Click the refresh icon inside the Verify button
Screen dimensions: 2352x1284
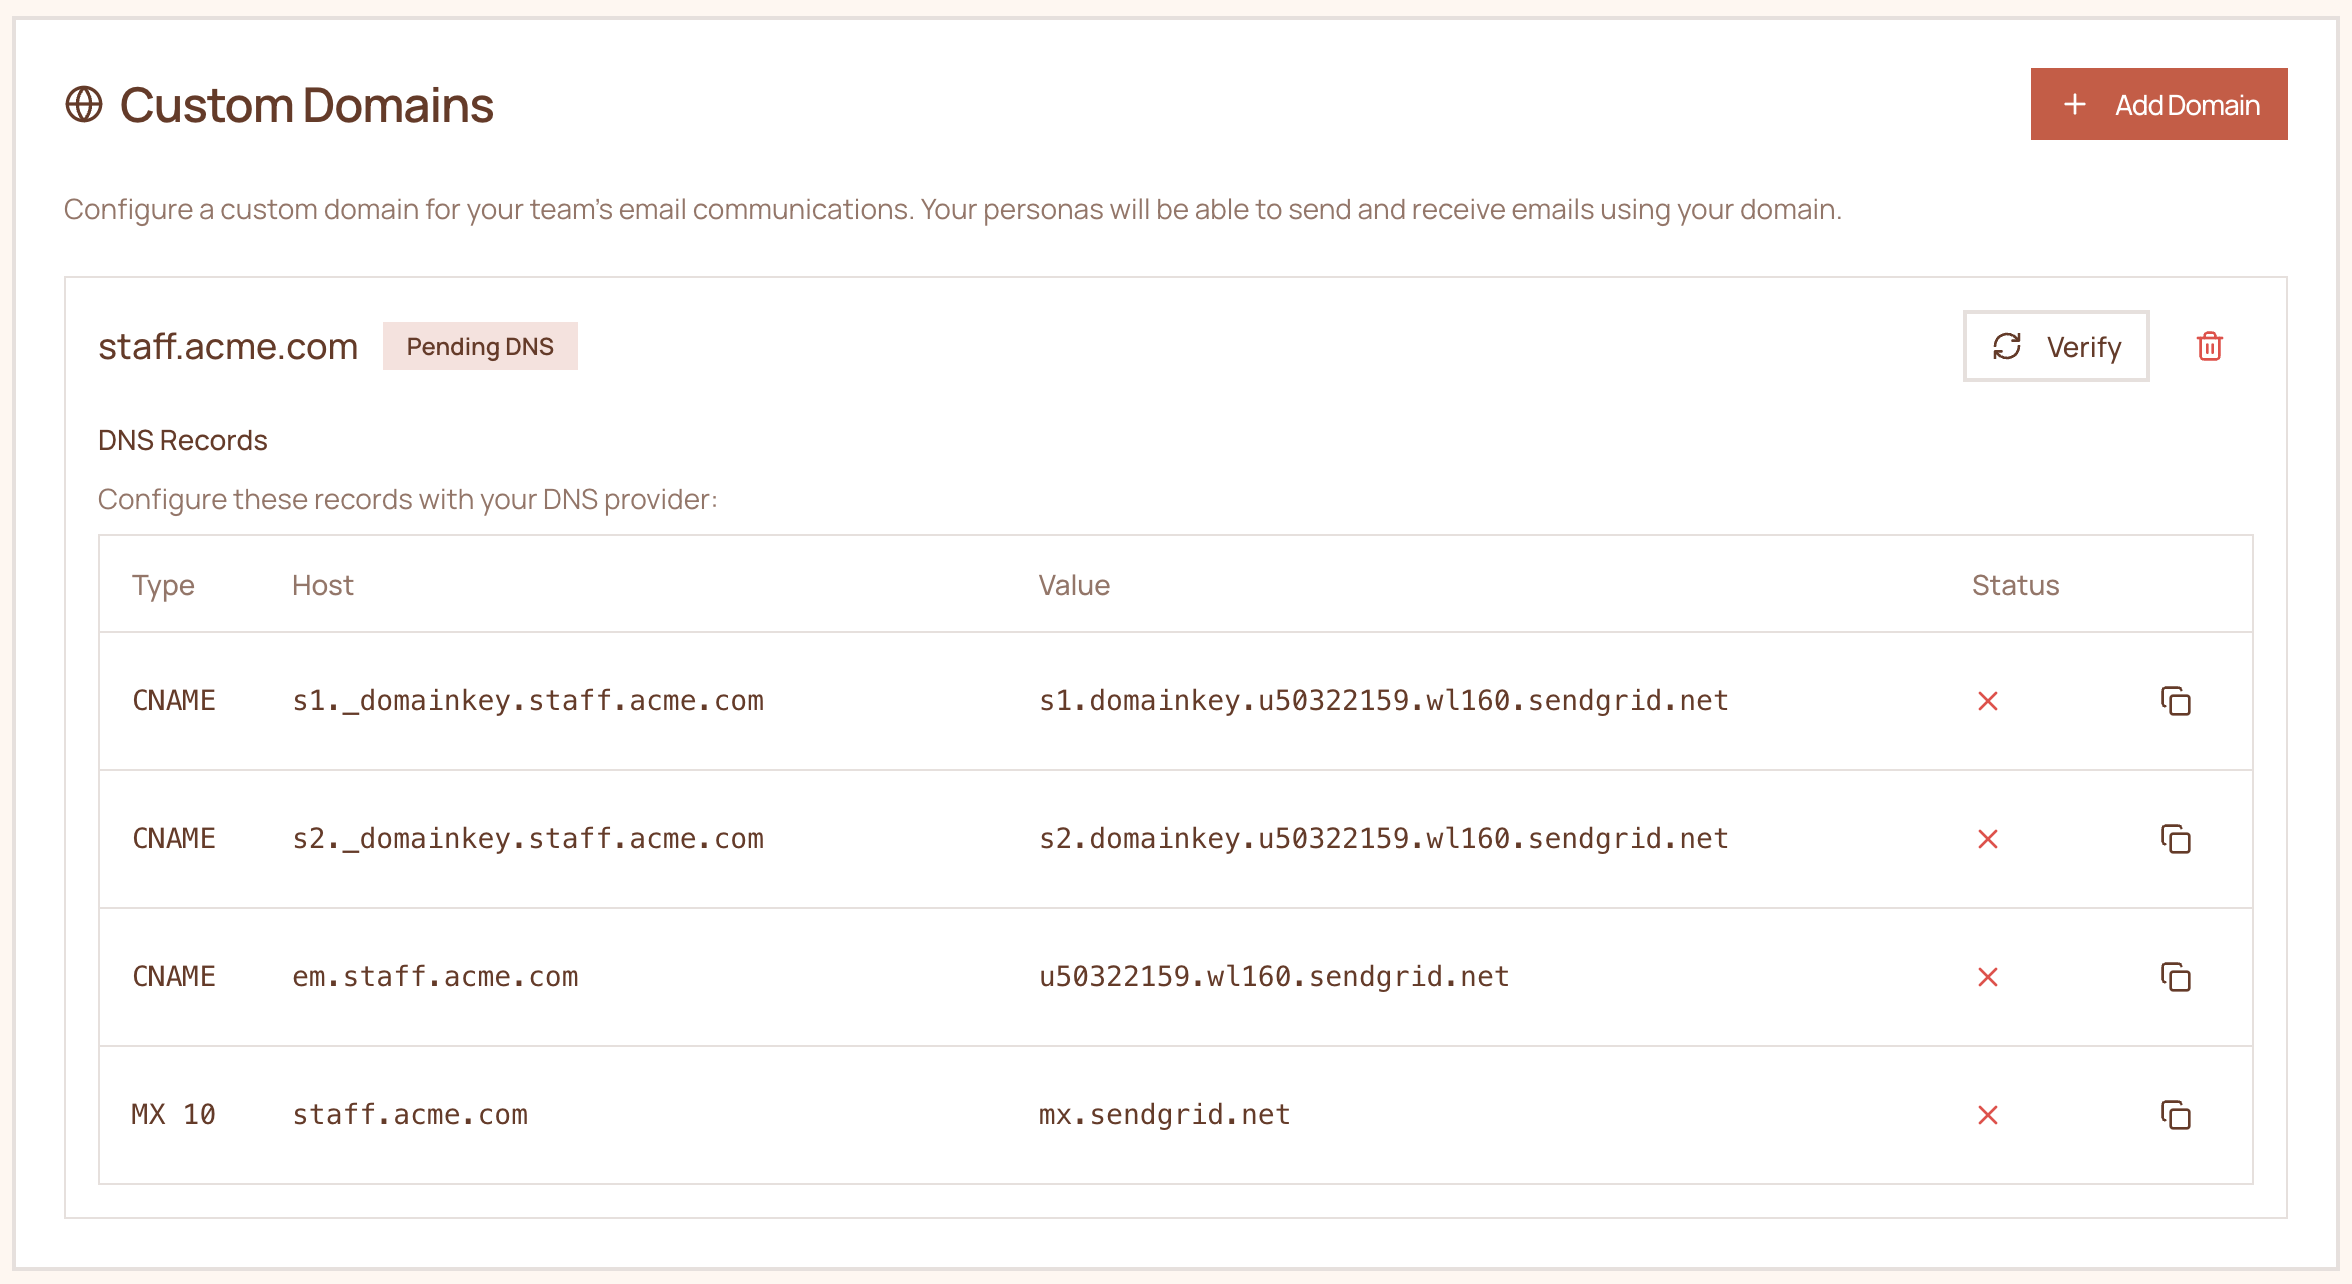coord(2008,346)
